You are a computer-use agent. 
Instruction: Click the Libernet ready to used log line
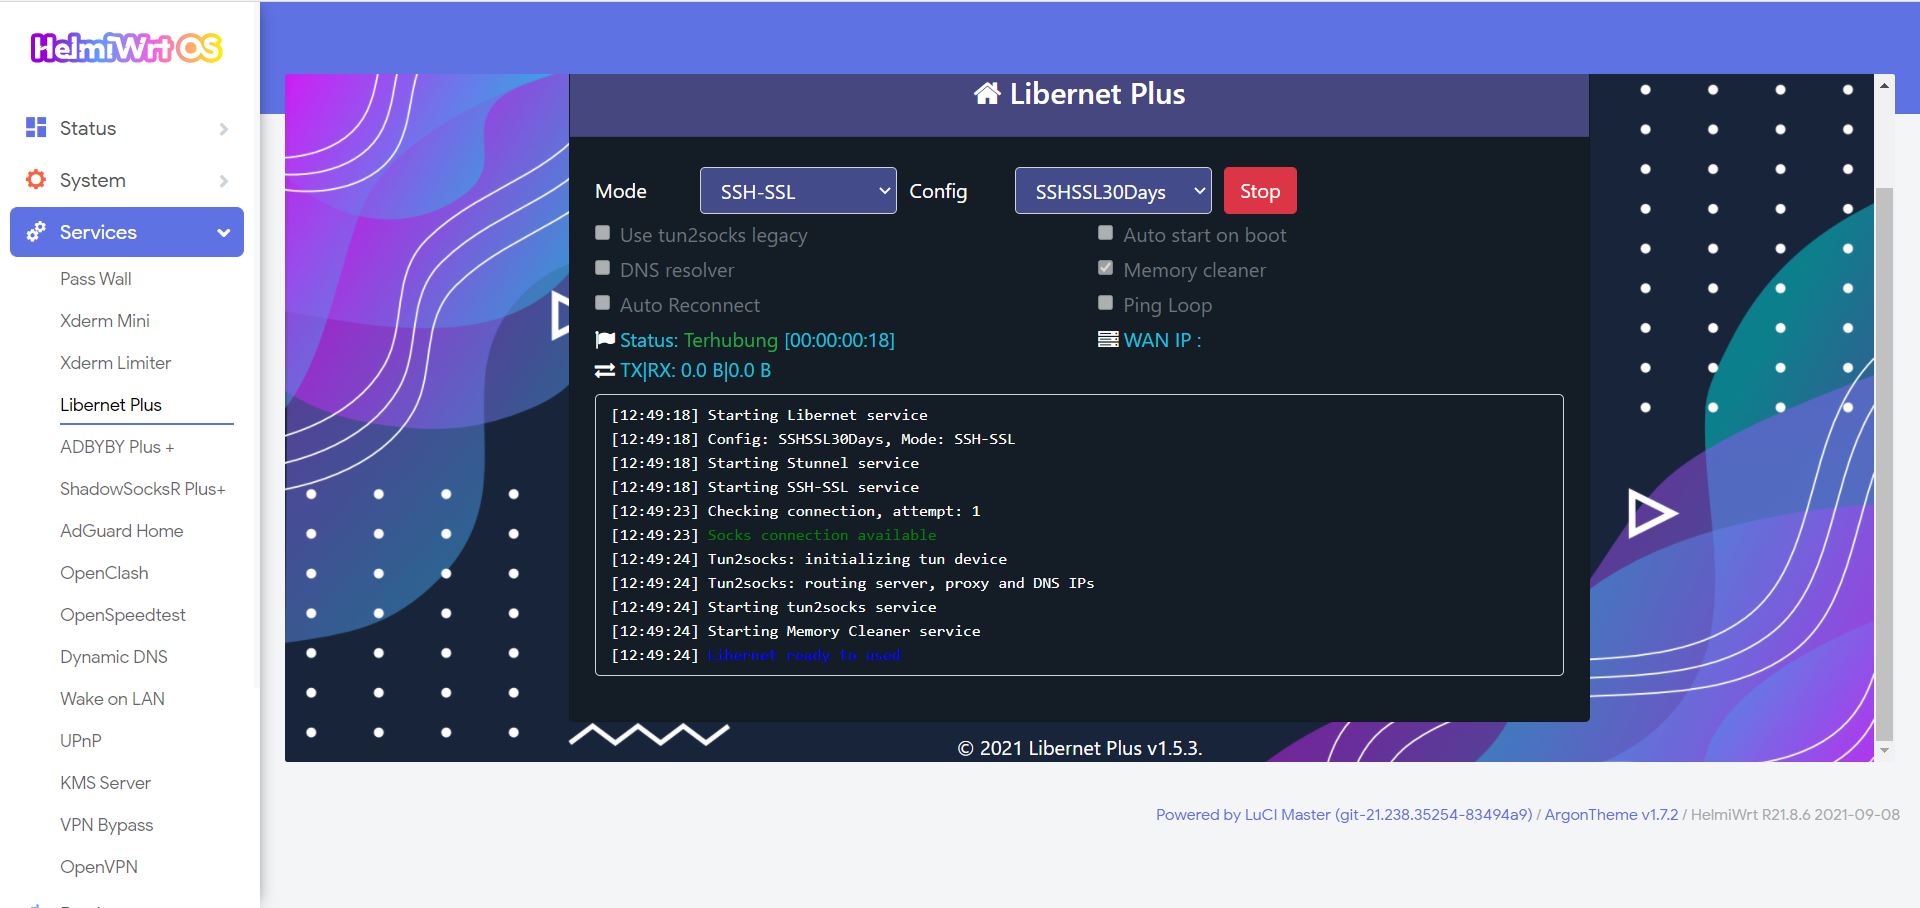[804, 655]
